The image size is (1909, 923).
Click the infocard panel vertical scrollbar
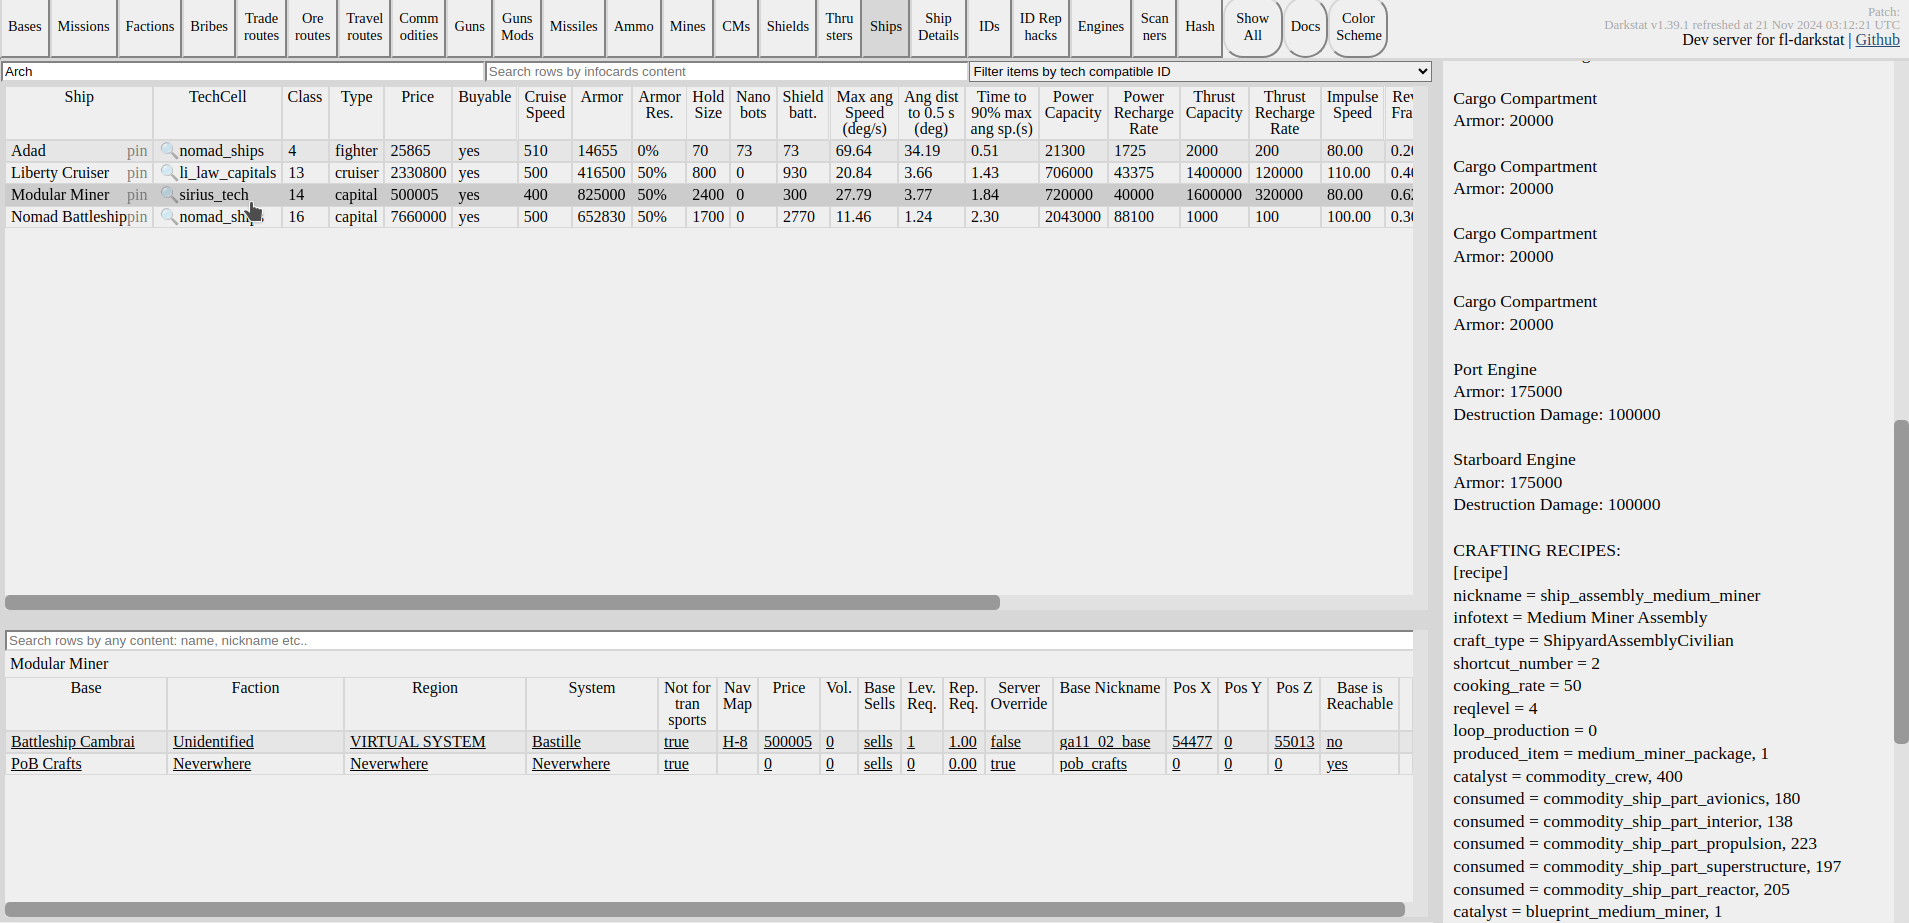[x=1901, y=580]
